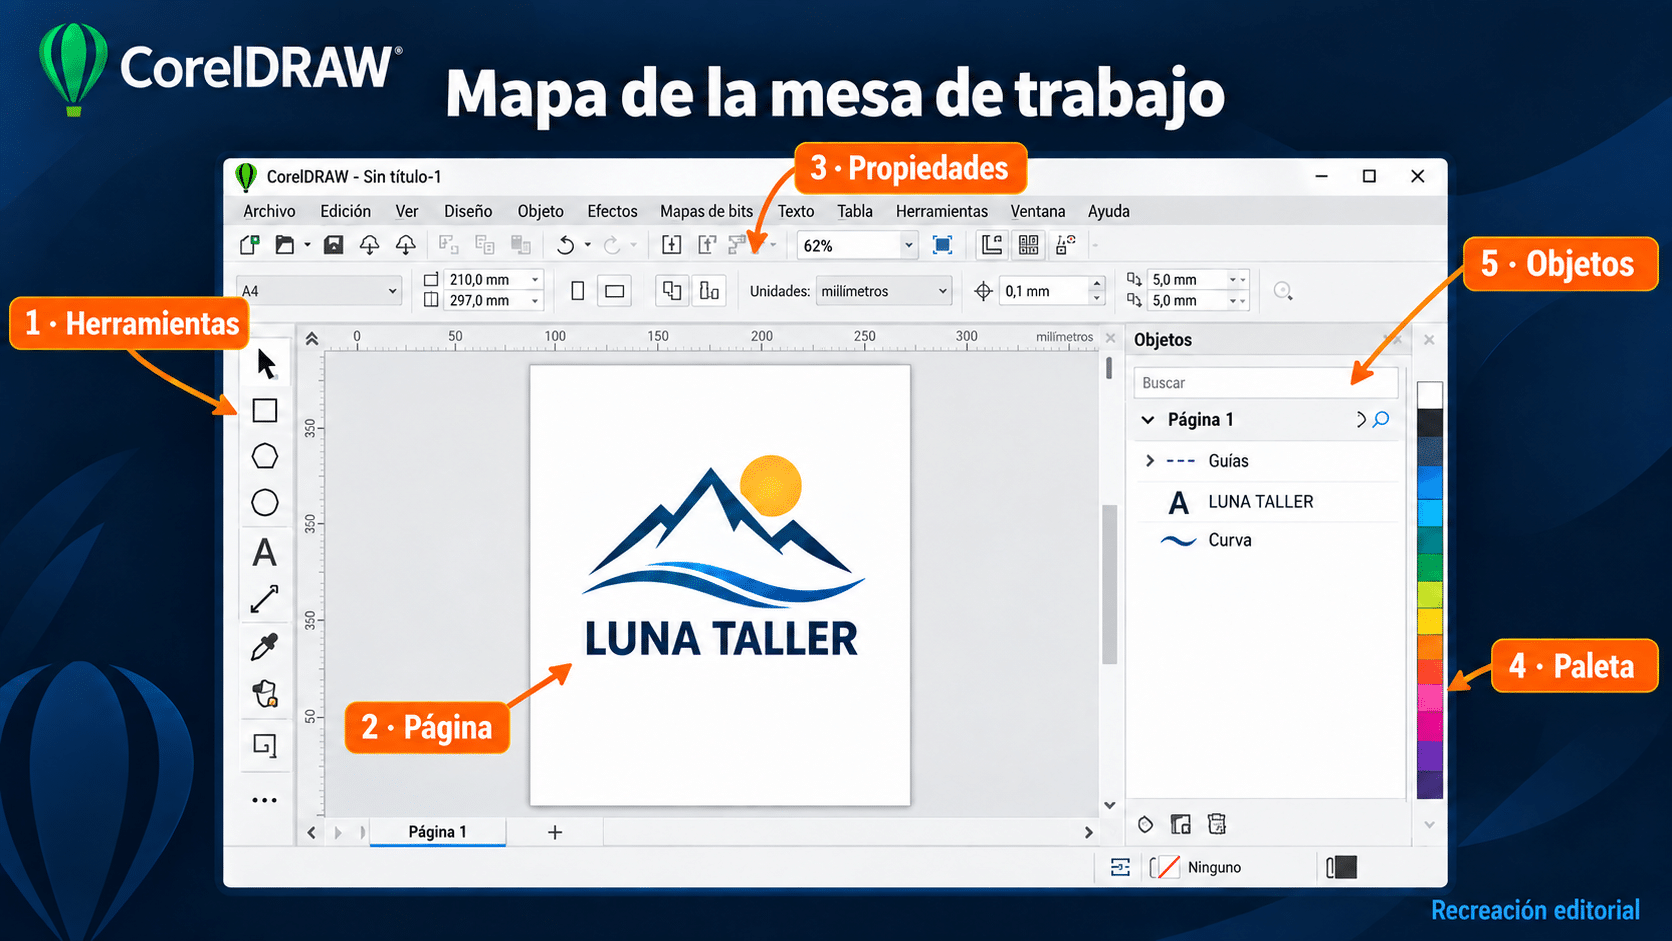Open the Archivo menu

(269, 211)
